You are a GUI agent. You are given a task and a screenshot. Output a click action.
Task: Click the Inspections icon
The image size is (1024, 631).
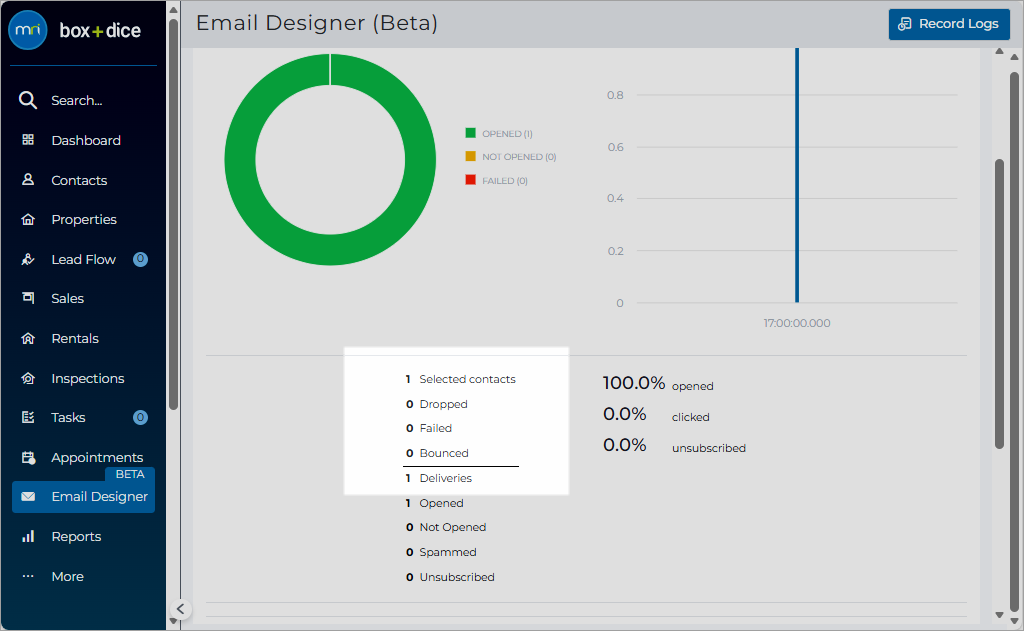(x=28, y=378)
